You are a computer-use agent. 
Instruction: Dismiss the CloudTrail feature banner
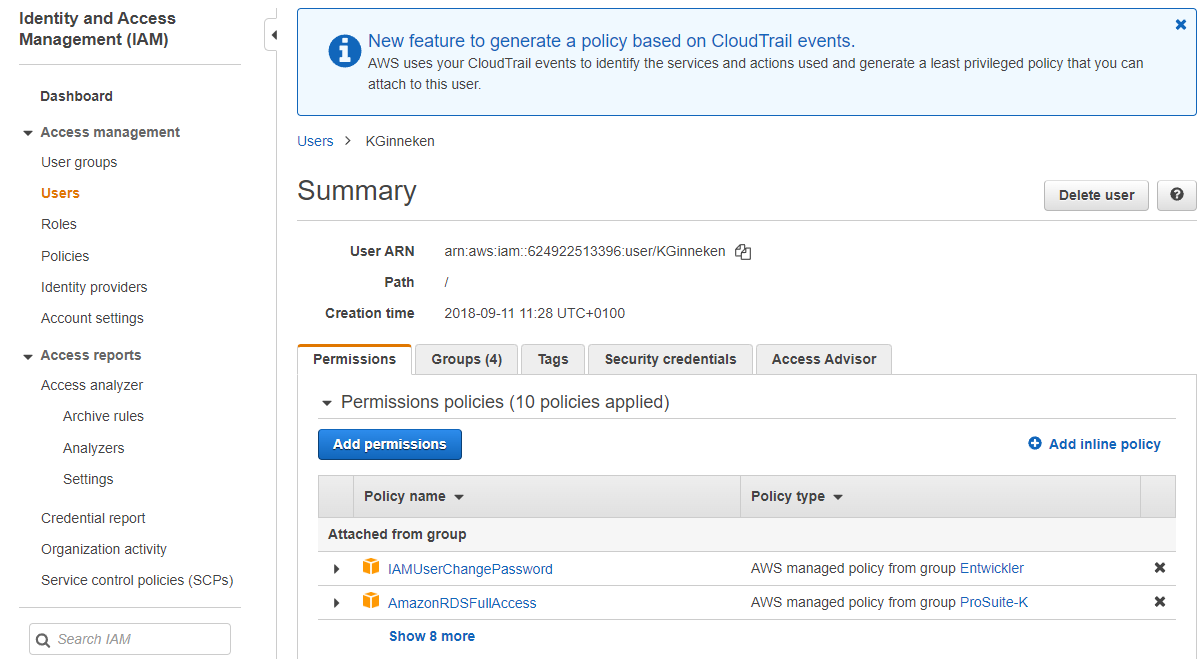1180,25
